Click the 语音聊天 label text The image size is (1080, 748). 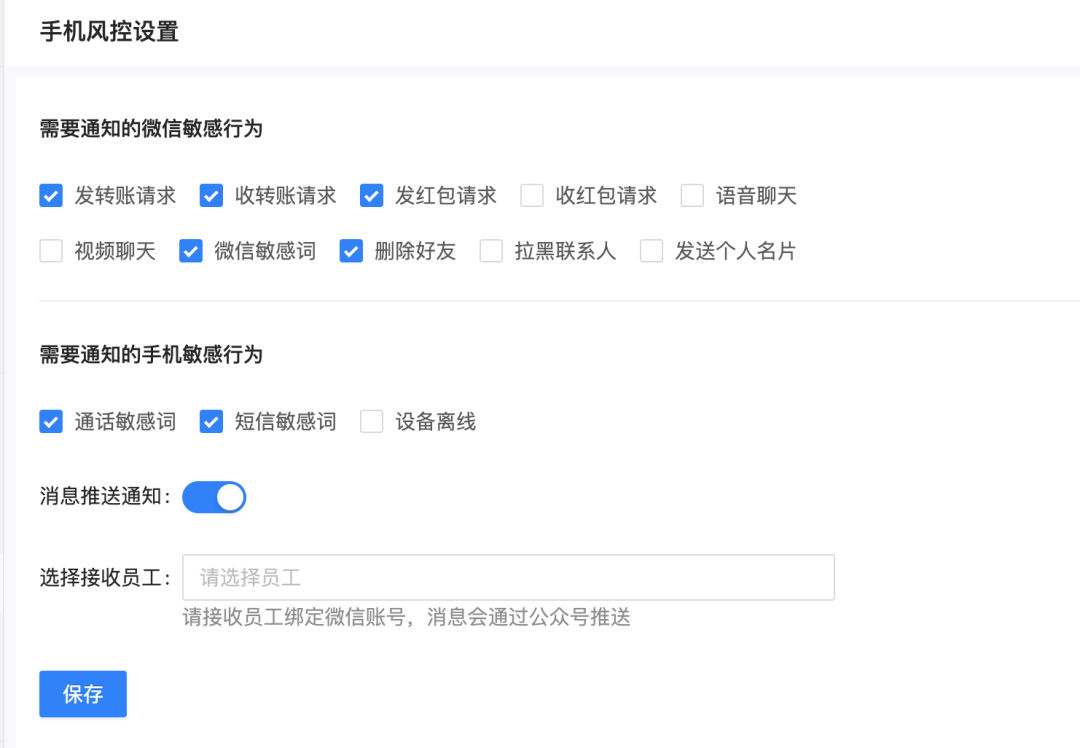(x=756, y=196)
